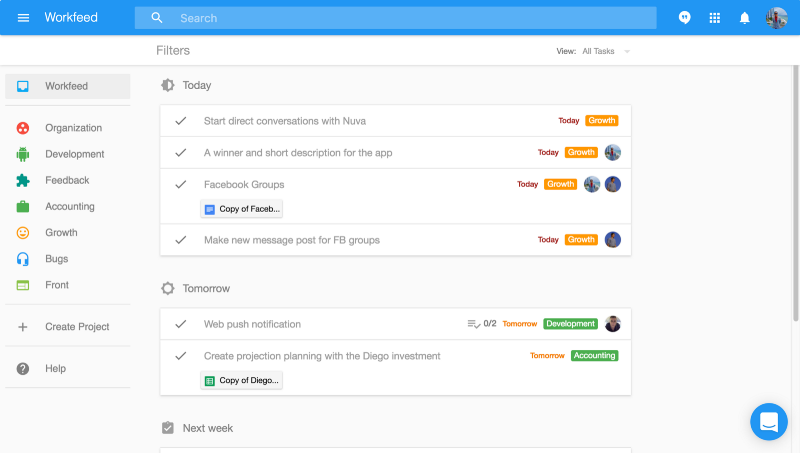Click the Help question mark icon

pos(22,368)
